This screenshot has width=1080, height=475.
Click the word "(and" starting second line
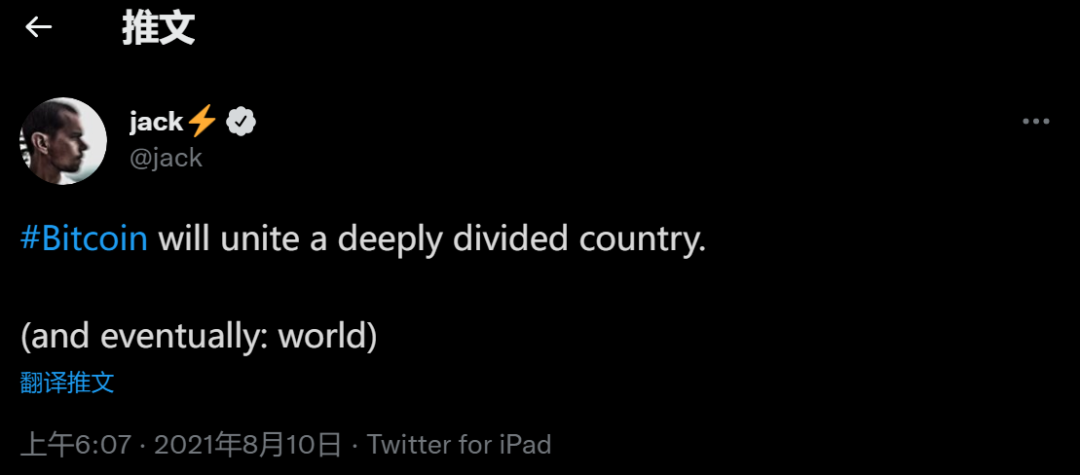click(55, 337)
